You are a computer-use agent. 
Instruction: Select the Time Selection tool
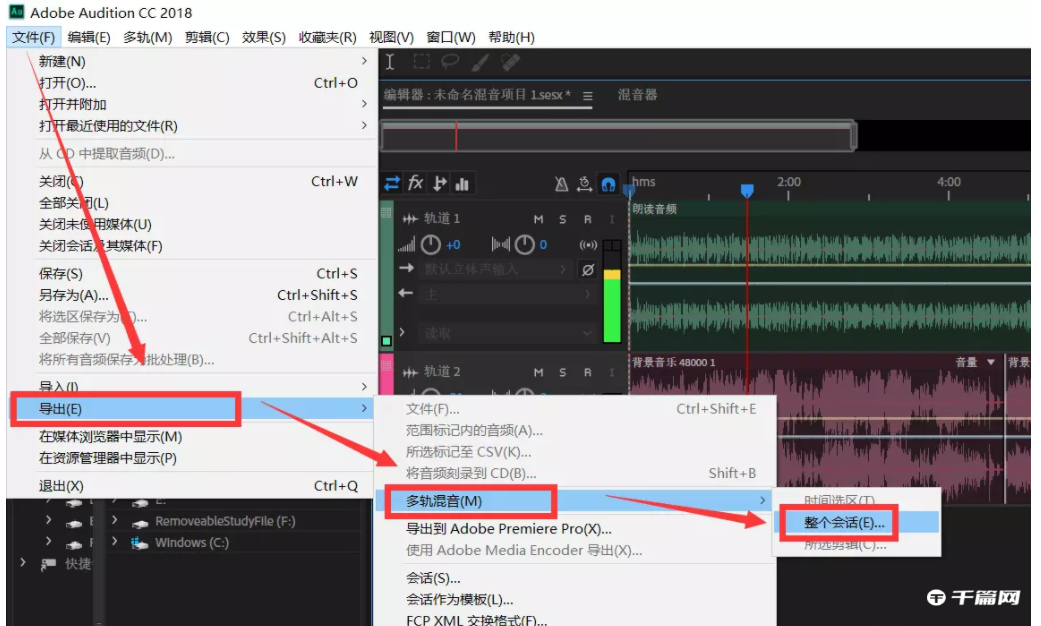[x=391, y=63]
